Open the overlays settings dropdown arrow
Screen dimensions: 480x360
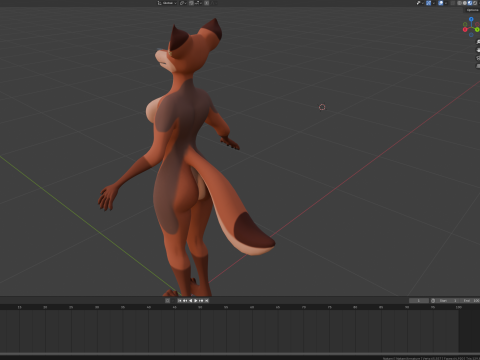pyautogui.click(x=446, y=3)
